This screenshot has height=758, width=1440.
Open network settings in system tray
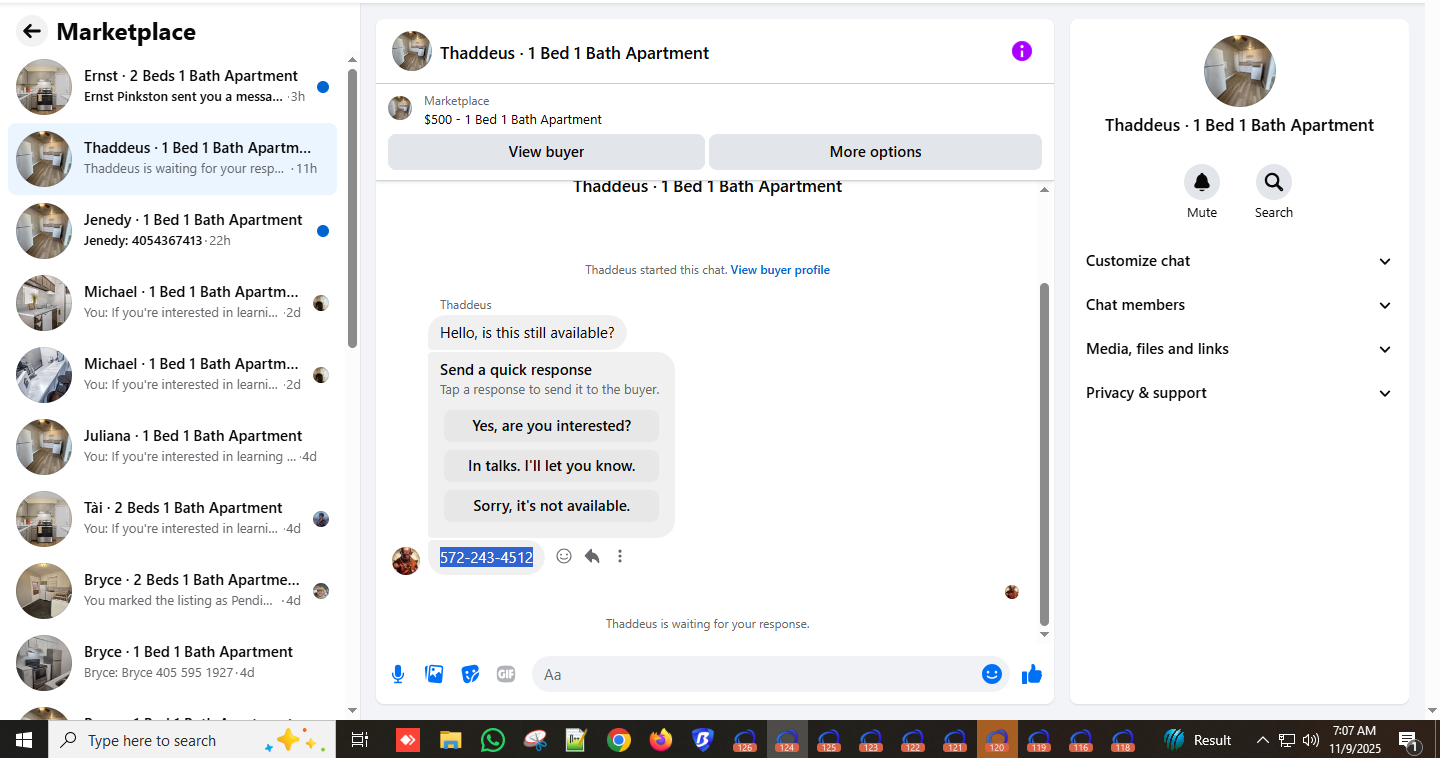(x=1287, y=740)
